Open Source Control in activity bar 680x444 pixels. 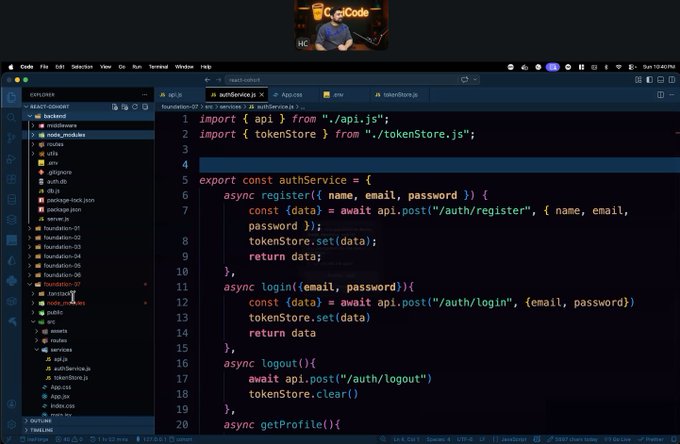(x=11, y=138)
